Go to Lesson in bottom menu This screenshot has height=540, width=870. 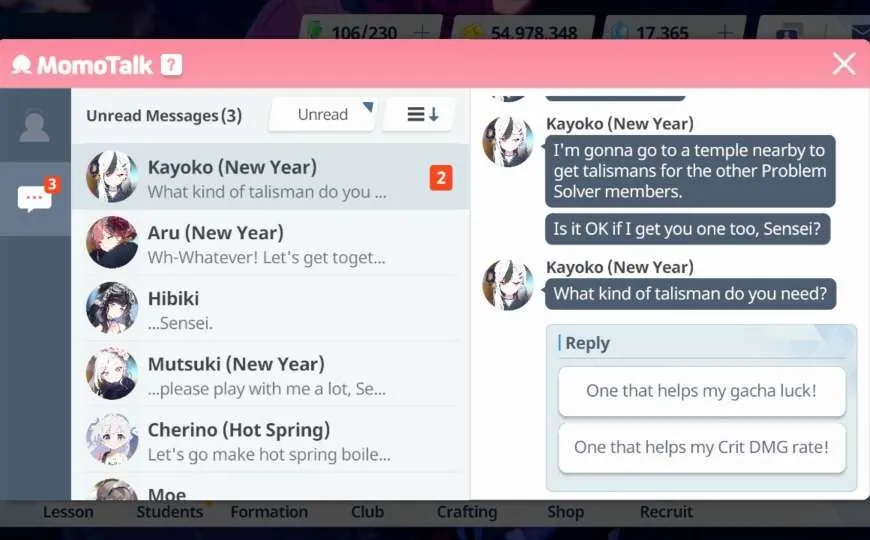point(68,512)
